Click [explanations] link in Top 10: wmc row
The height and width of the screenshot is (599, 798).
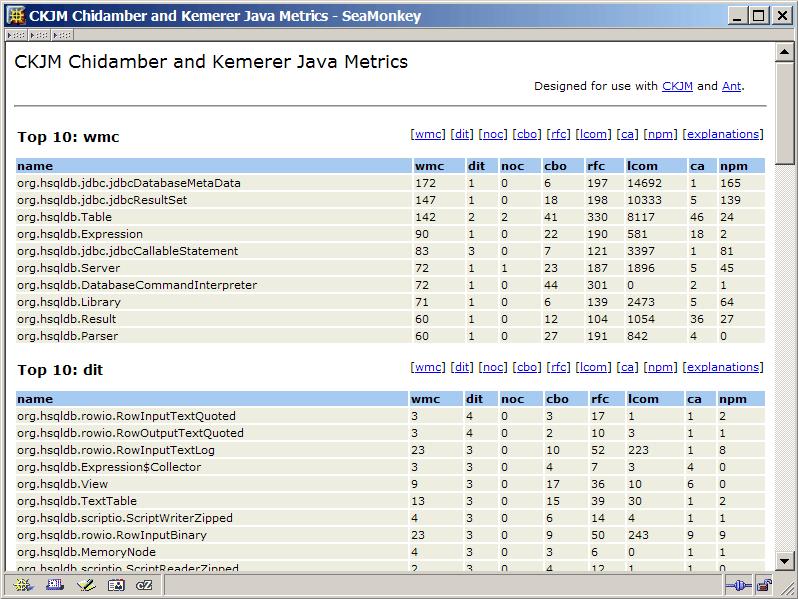pos(723,134)
